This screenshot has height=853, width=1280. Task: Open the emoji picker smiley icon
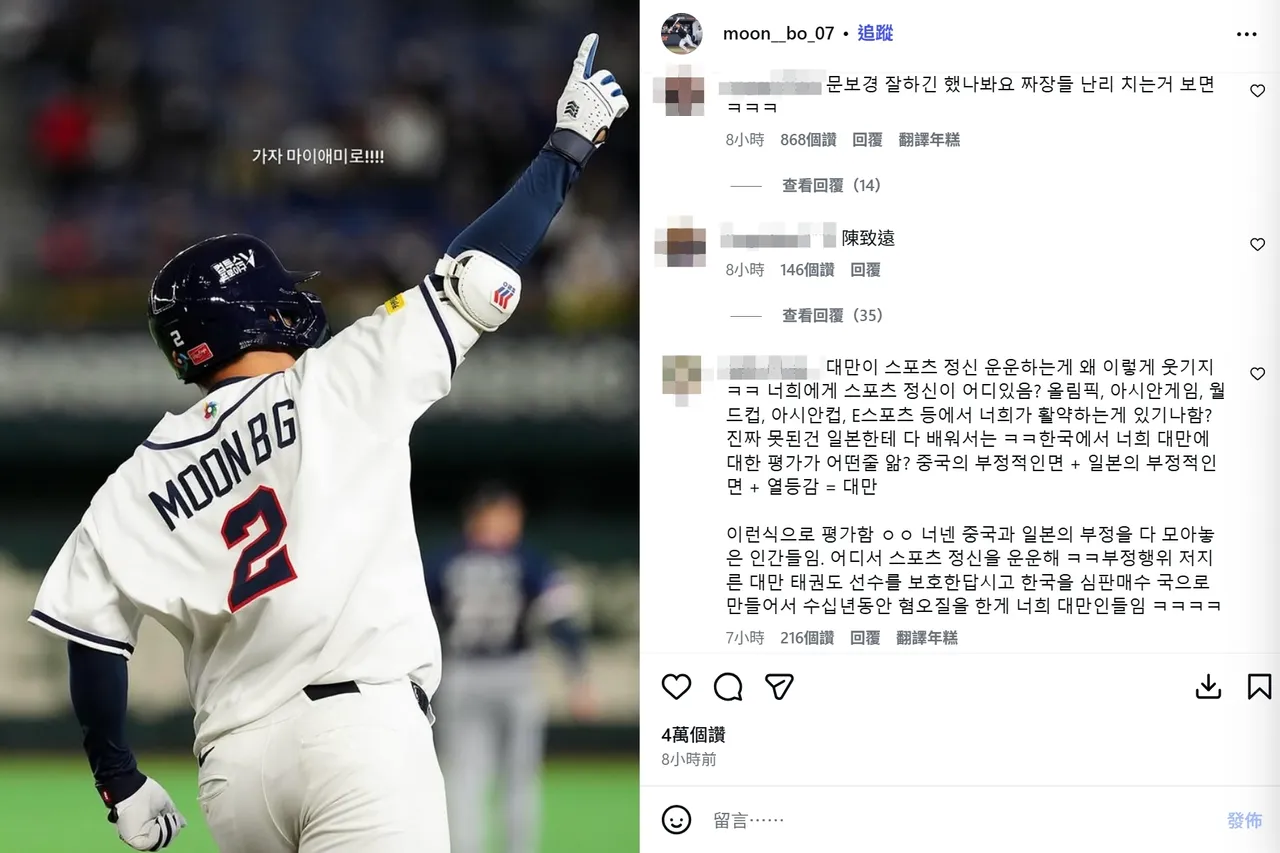coord(677,820)
